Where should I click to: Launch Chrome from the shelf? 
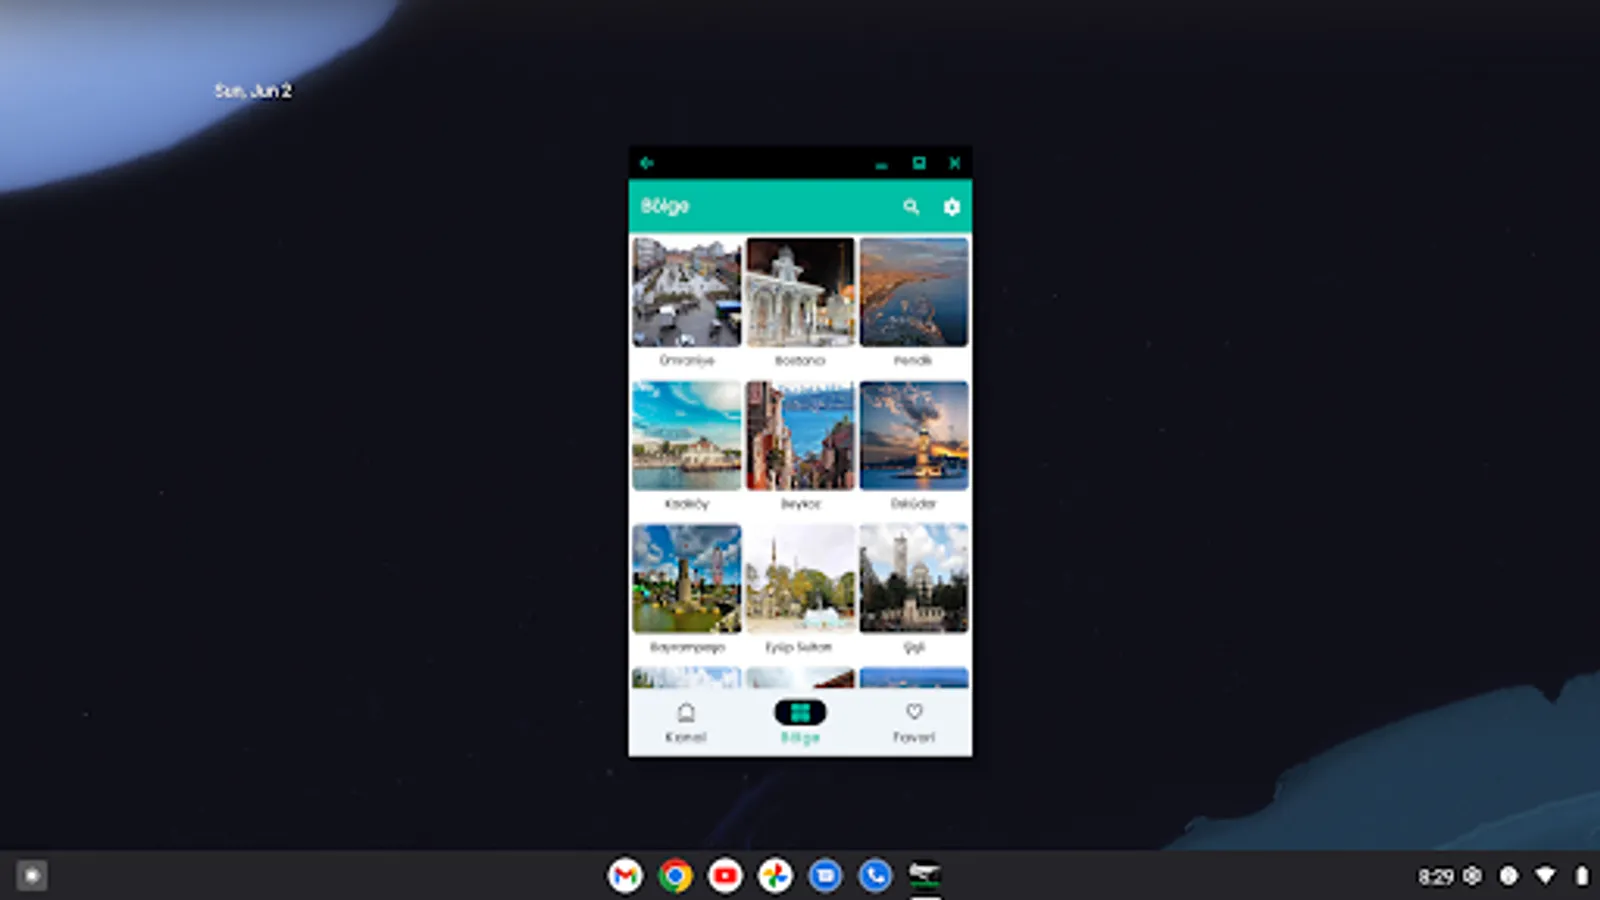tap(675, 874)
